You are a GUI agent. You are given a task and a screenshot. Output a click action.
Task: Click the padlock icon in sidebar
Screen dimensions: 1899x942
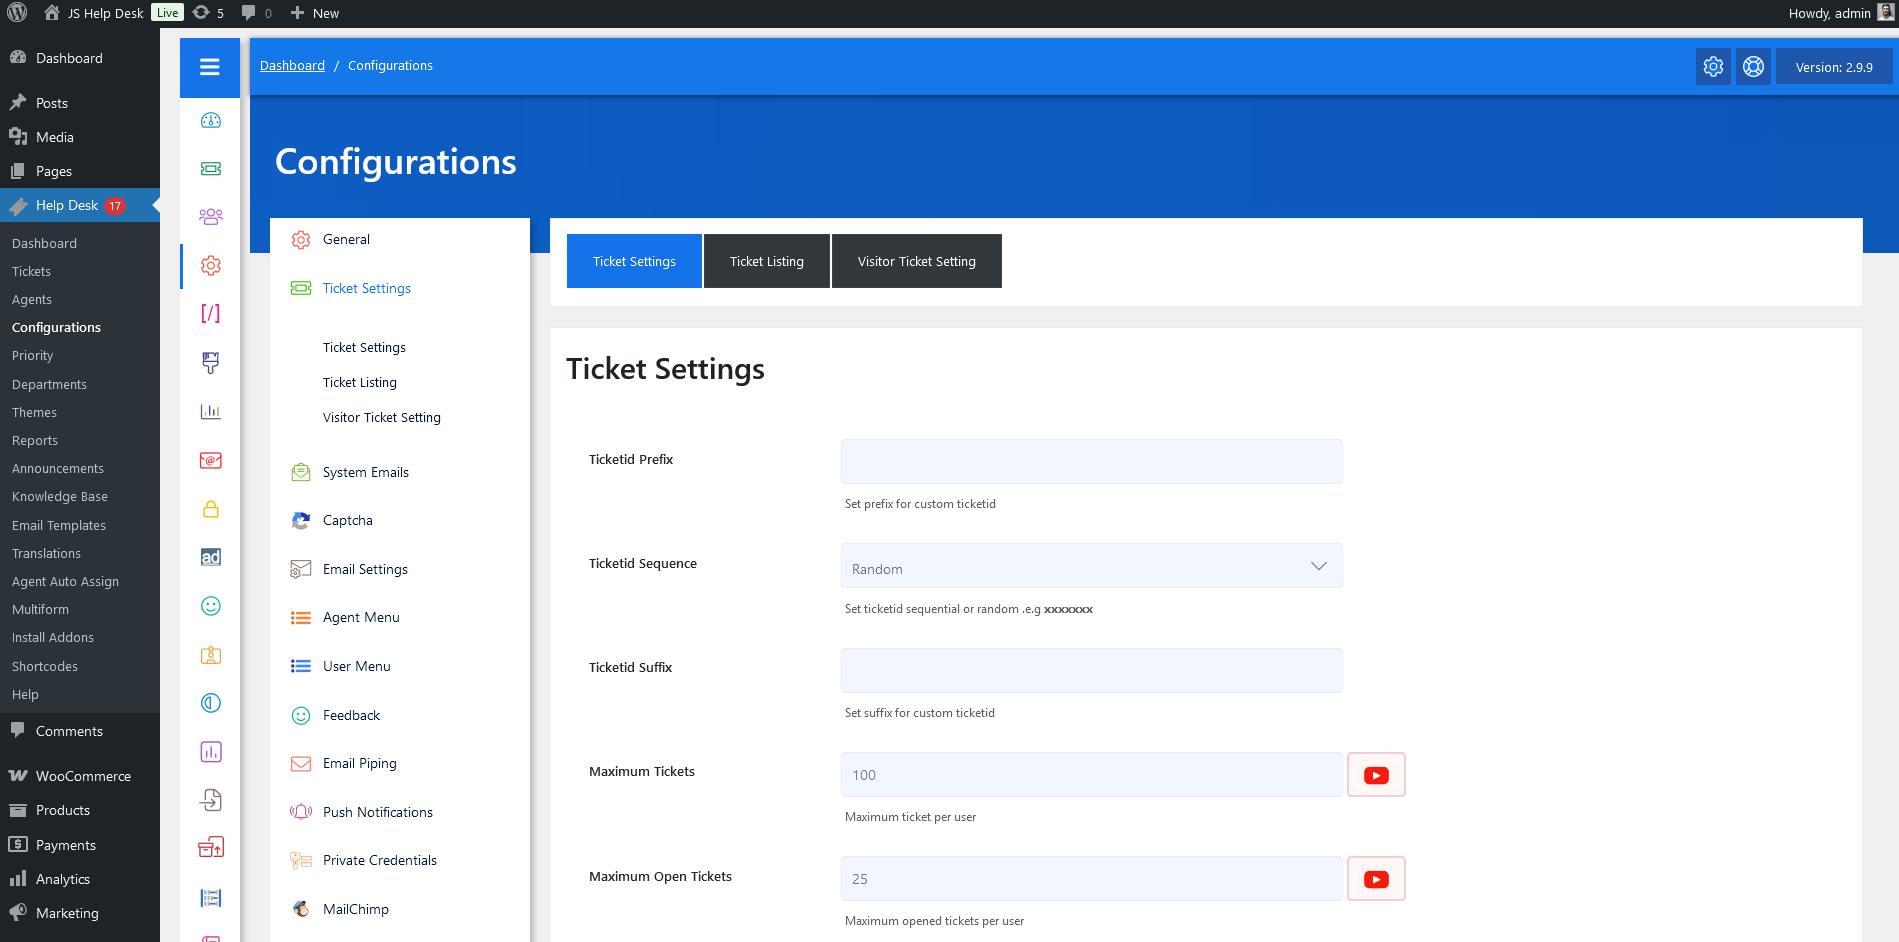click(210, 509)
